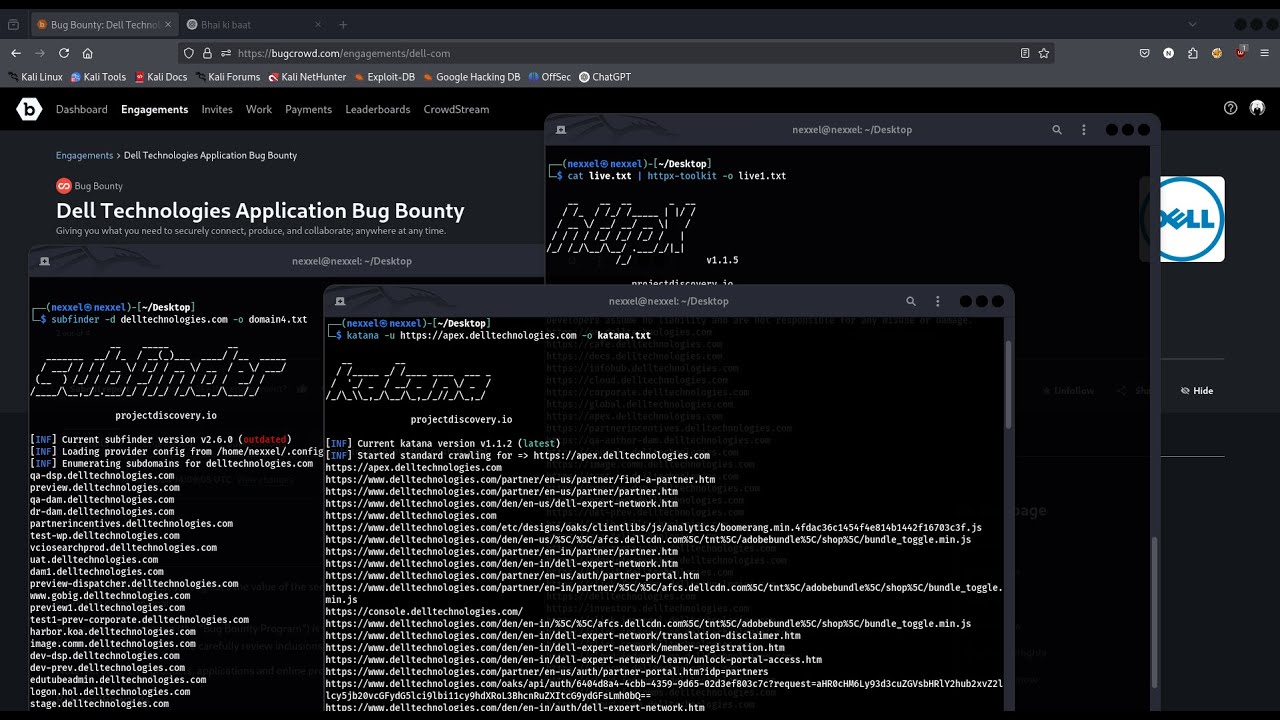Open the Kali Linux bookmark
Image resolution: width=1280 pixels, height=720 pixels.
35,77
